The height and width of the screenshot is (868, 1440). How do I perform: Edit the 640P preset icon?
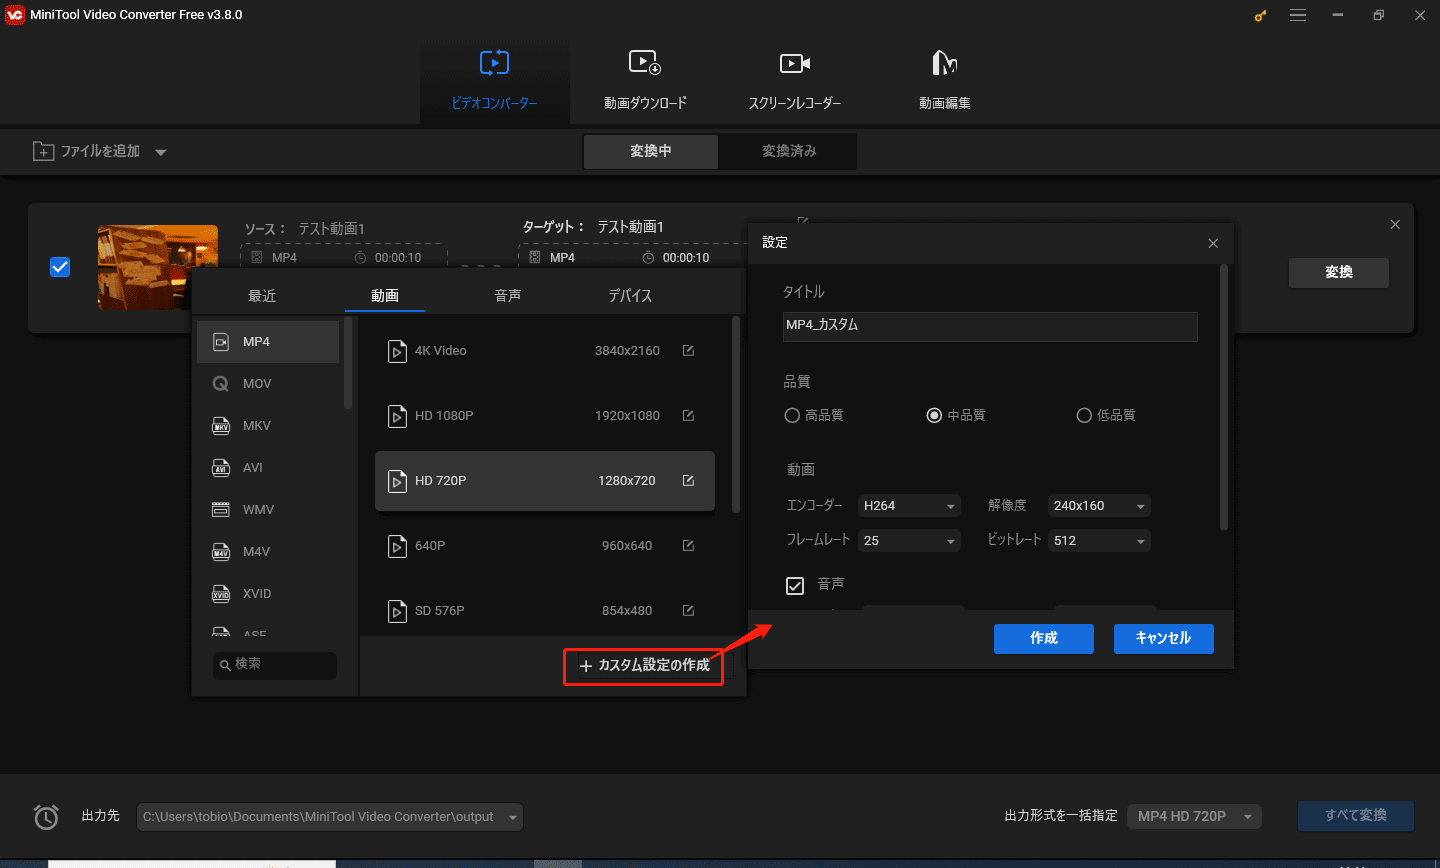688,546
